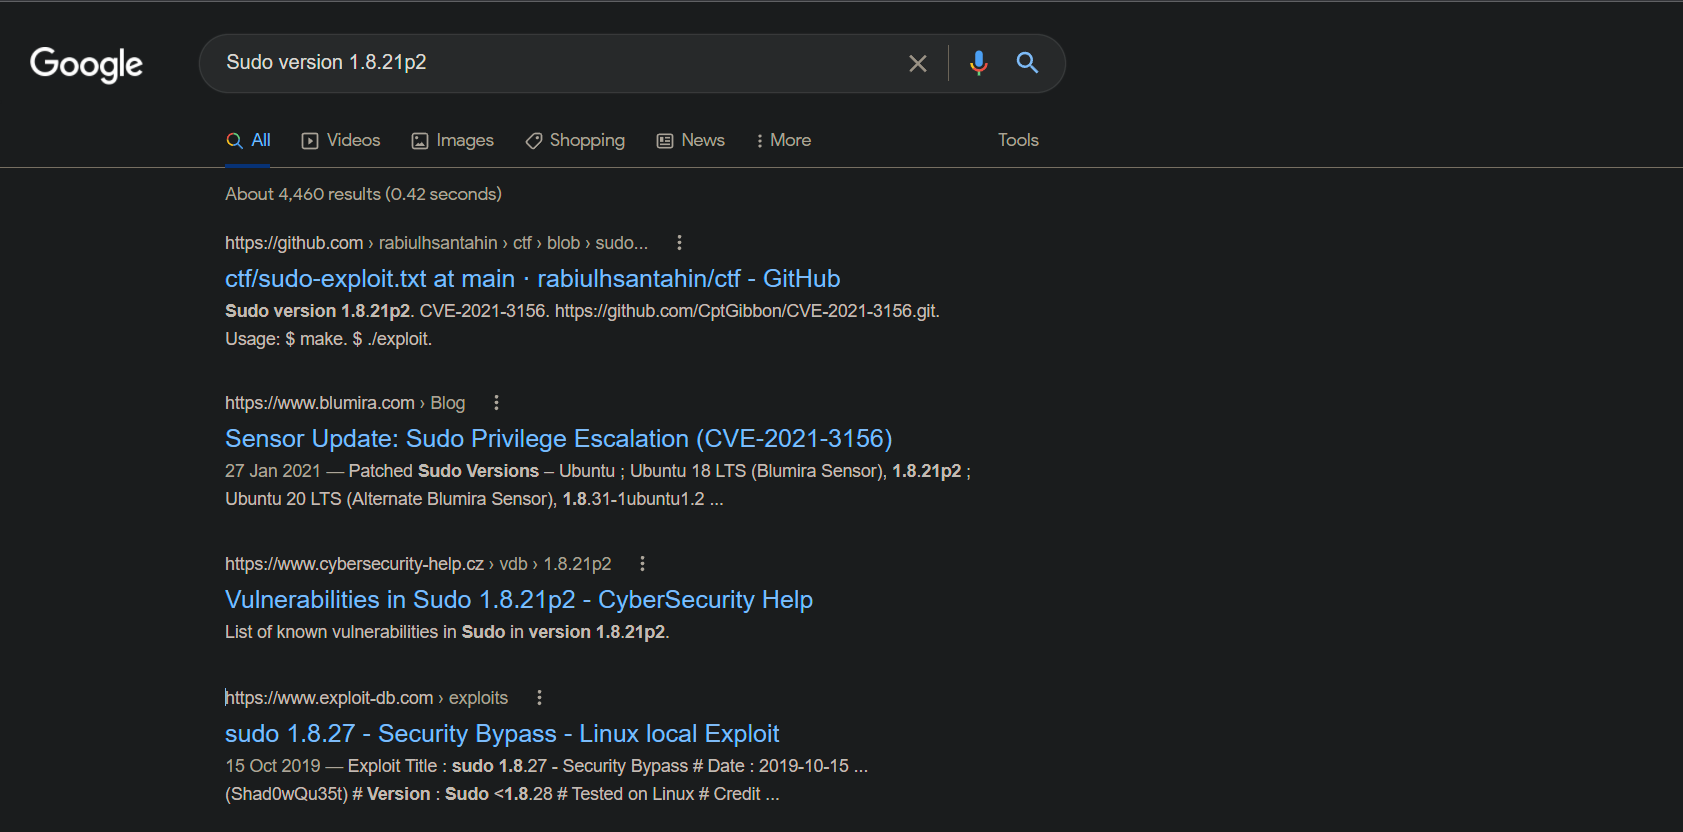Expand the More search options menu

pos(783,141)
